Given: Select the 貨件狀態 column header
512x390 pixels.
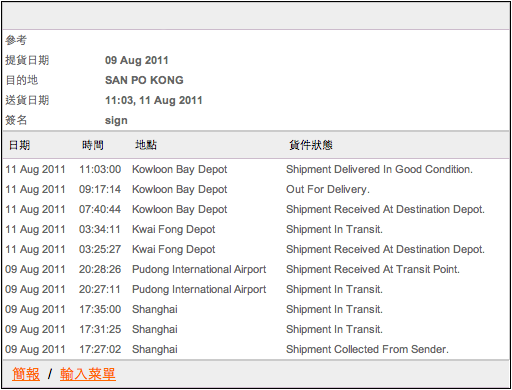Looking at the screenshot, I should point(311,145).
